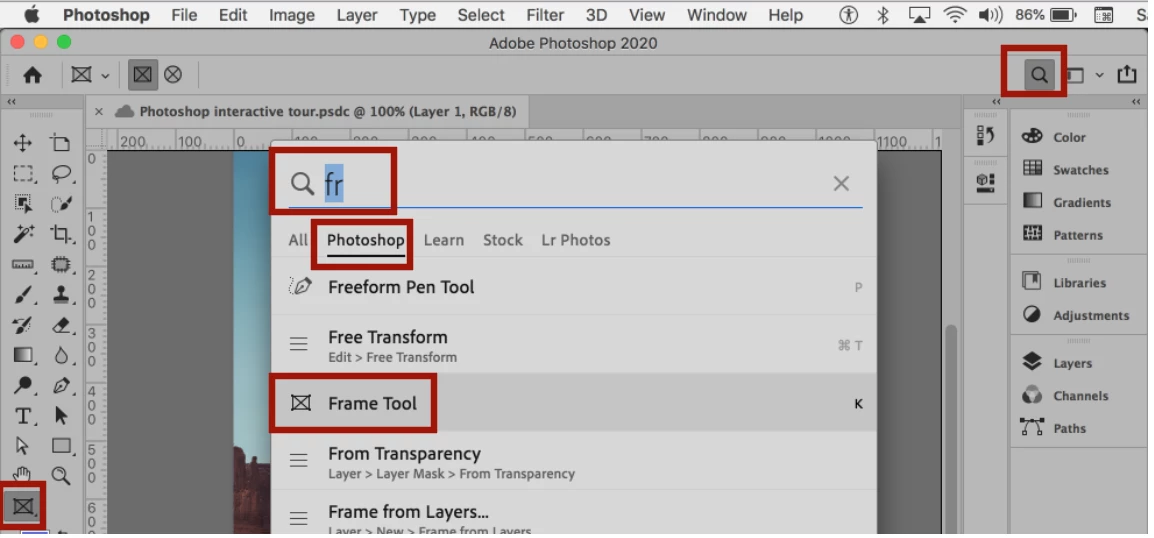Choose Freeform Pen Tool search result

(574, 286)
